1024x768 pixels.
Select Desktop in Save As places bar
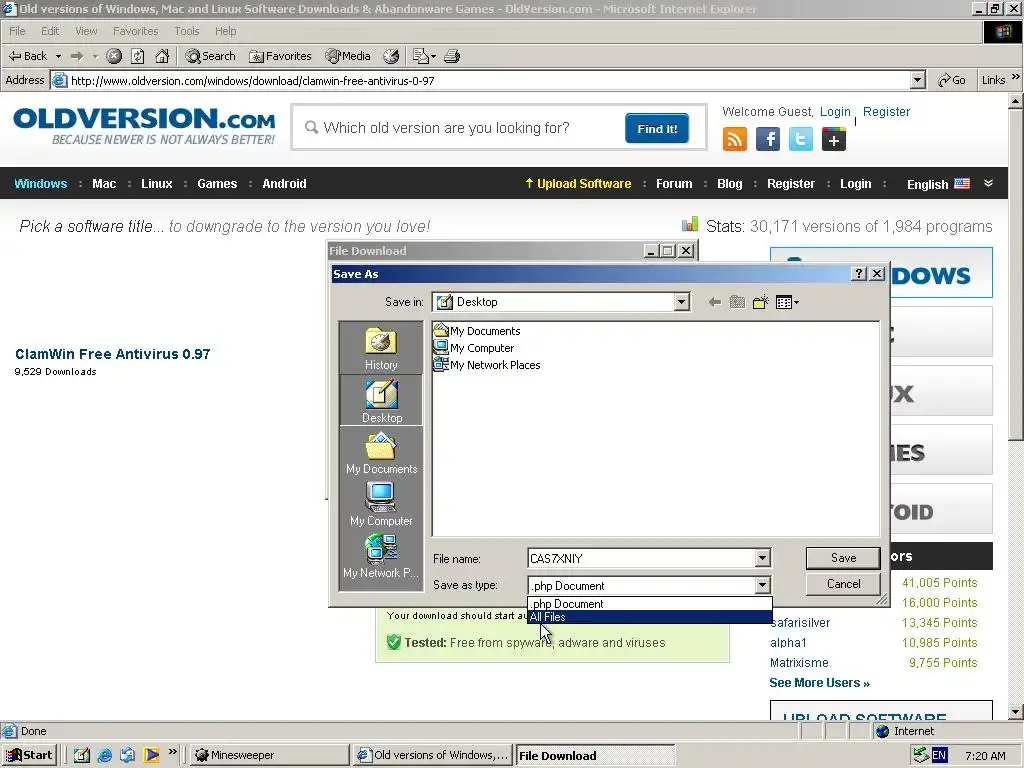[x=381, y=401]
